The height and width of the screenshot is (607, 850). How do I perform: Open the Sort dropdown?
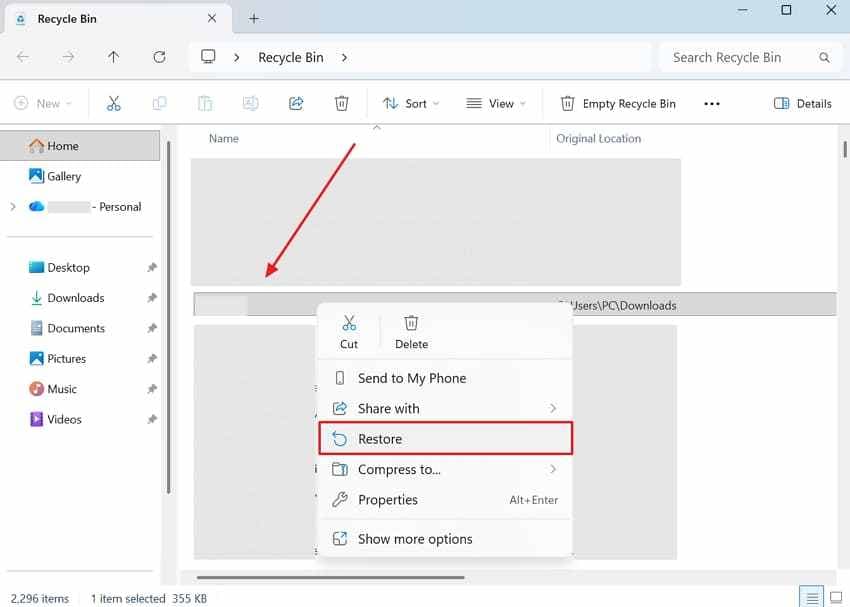411,104
